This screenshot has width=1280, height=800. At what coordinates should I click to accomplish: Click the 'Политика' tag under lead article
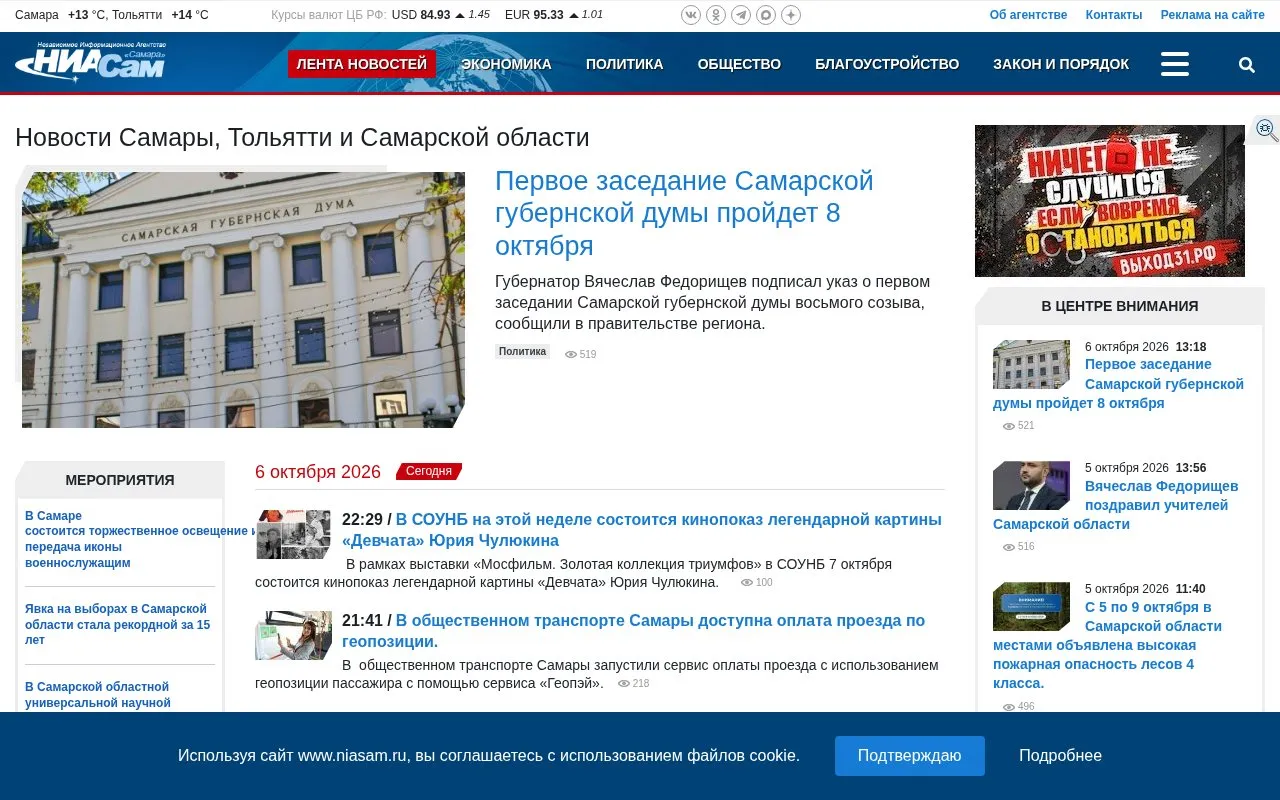(x=522, y=352)
